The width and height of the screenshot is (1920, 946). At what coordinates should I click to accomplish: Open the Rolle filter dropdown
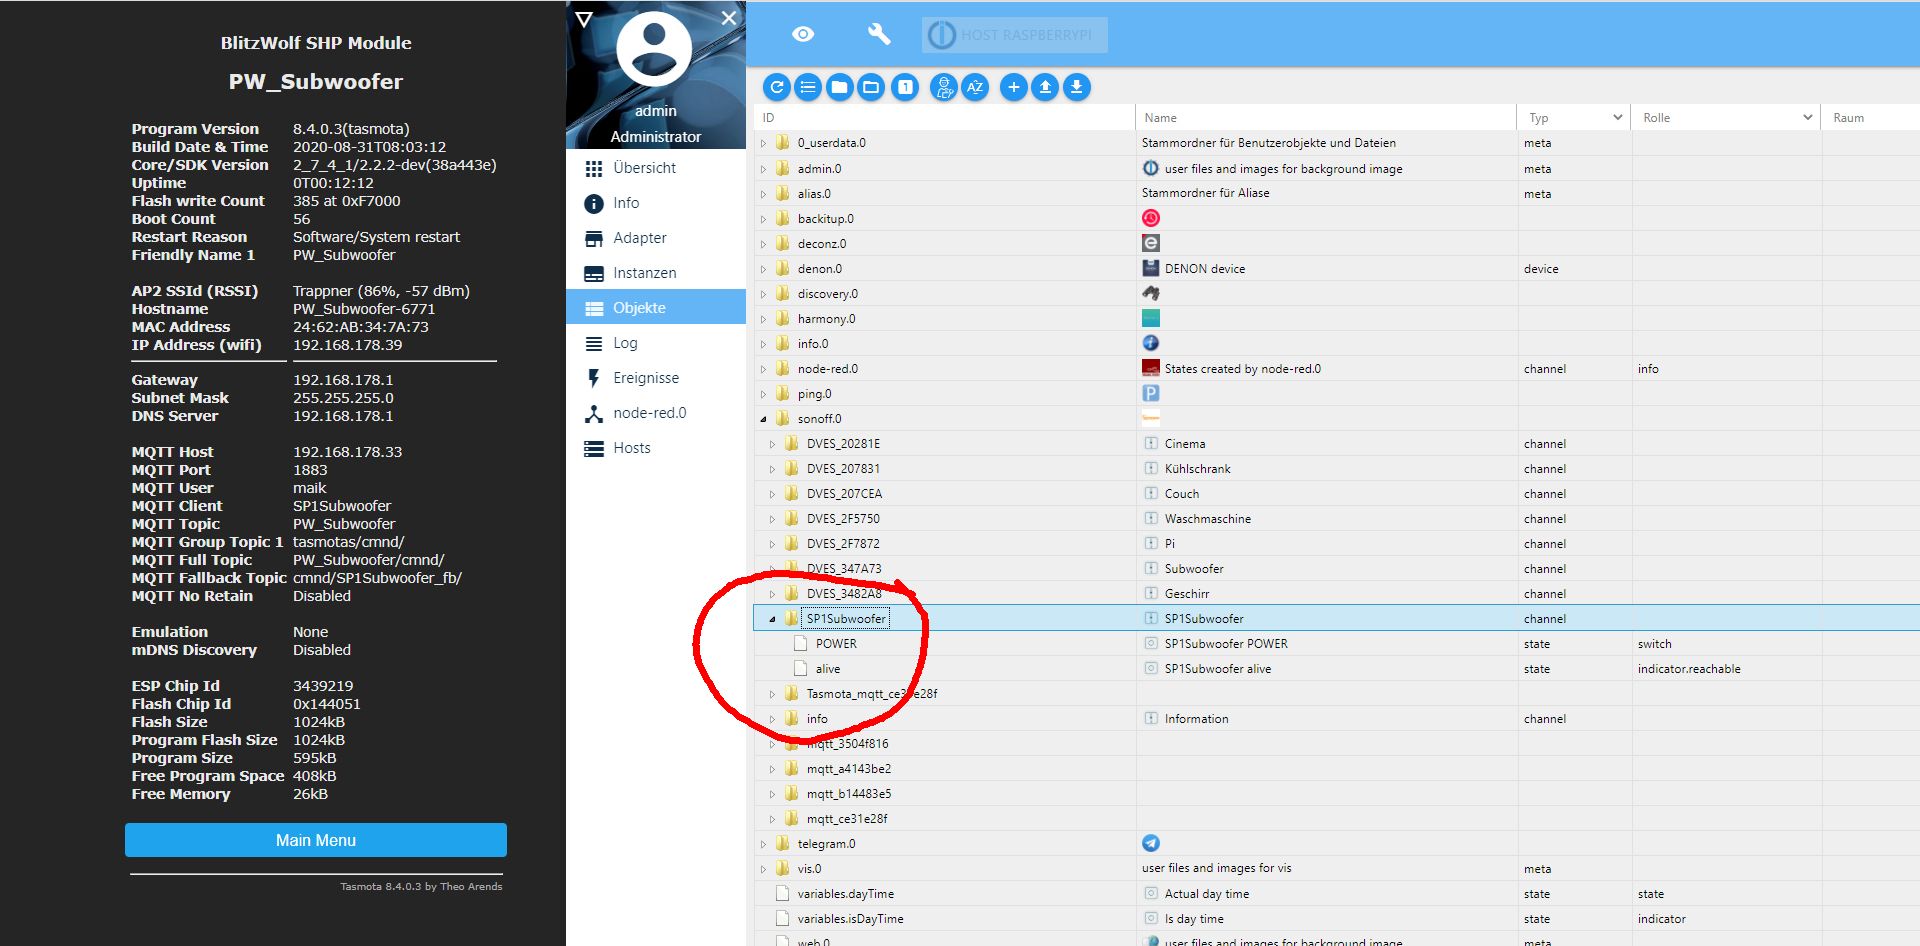1726,117
